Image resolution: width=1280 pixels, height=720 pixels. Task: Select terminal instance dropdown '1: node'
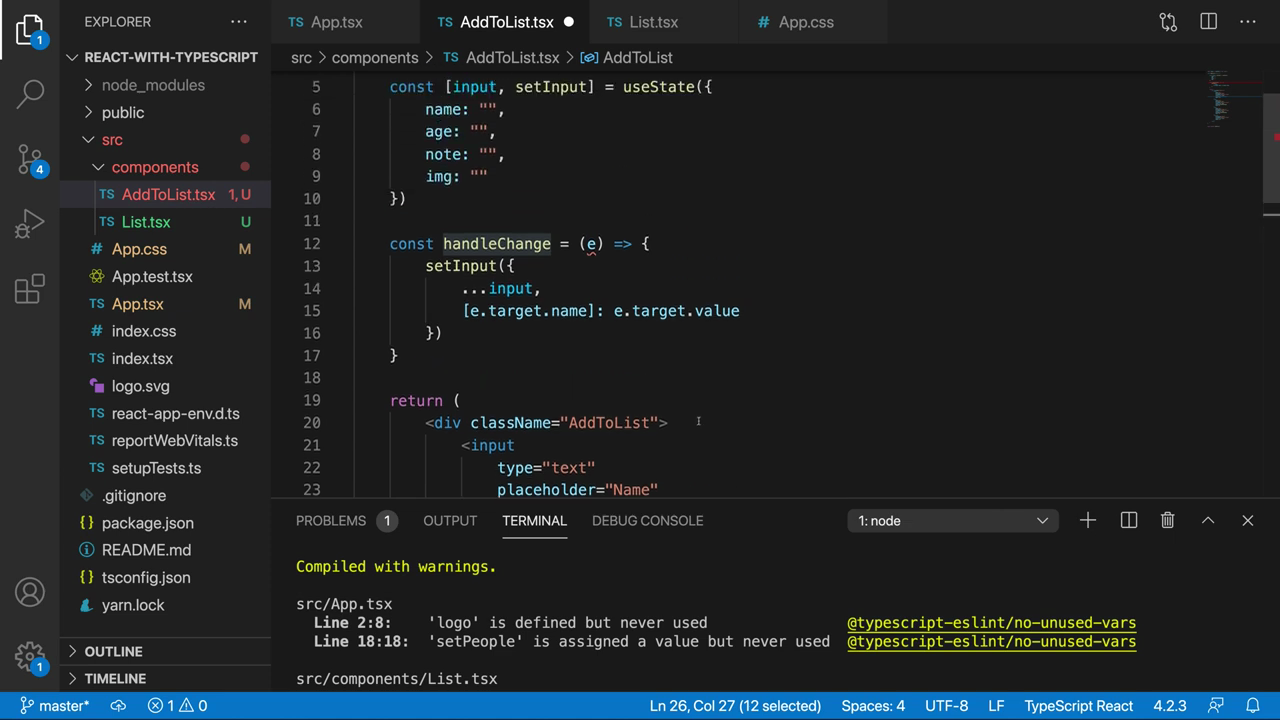pos(953,520)
